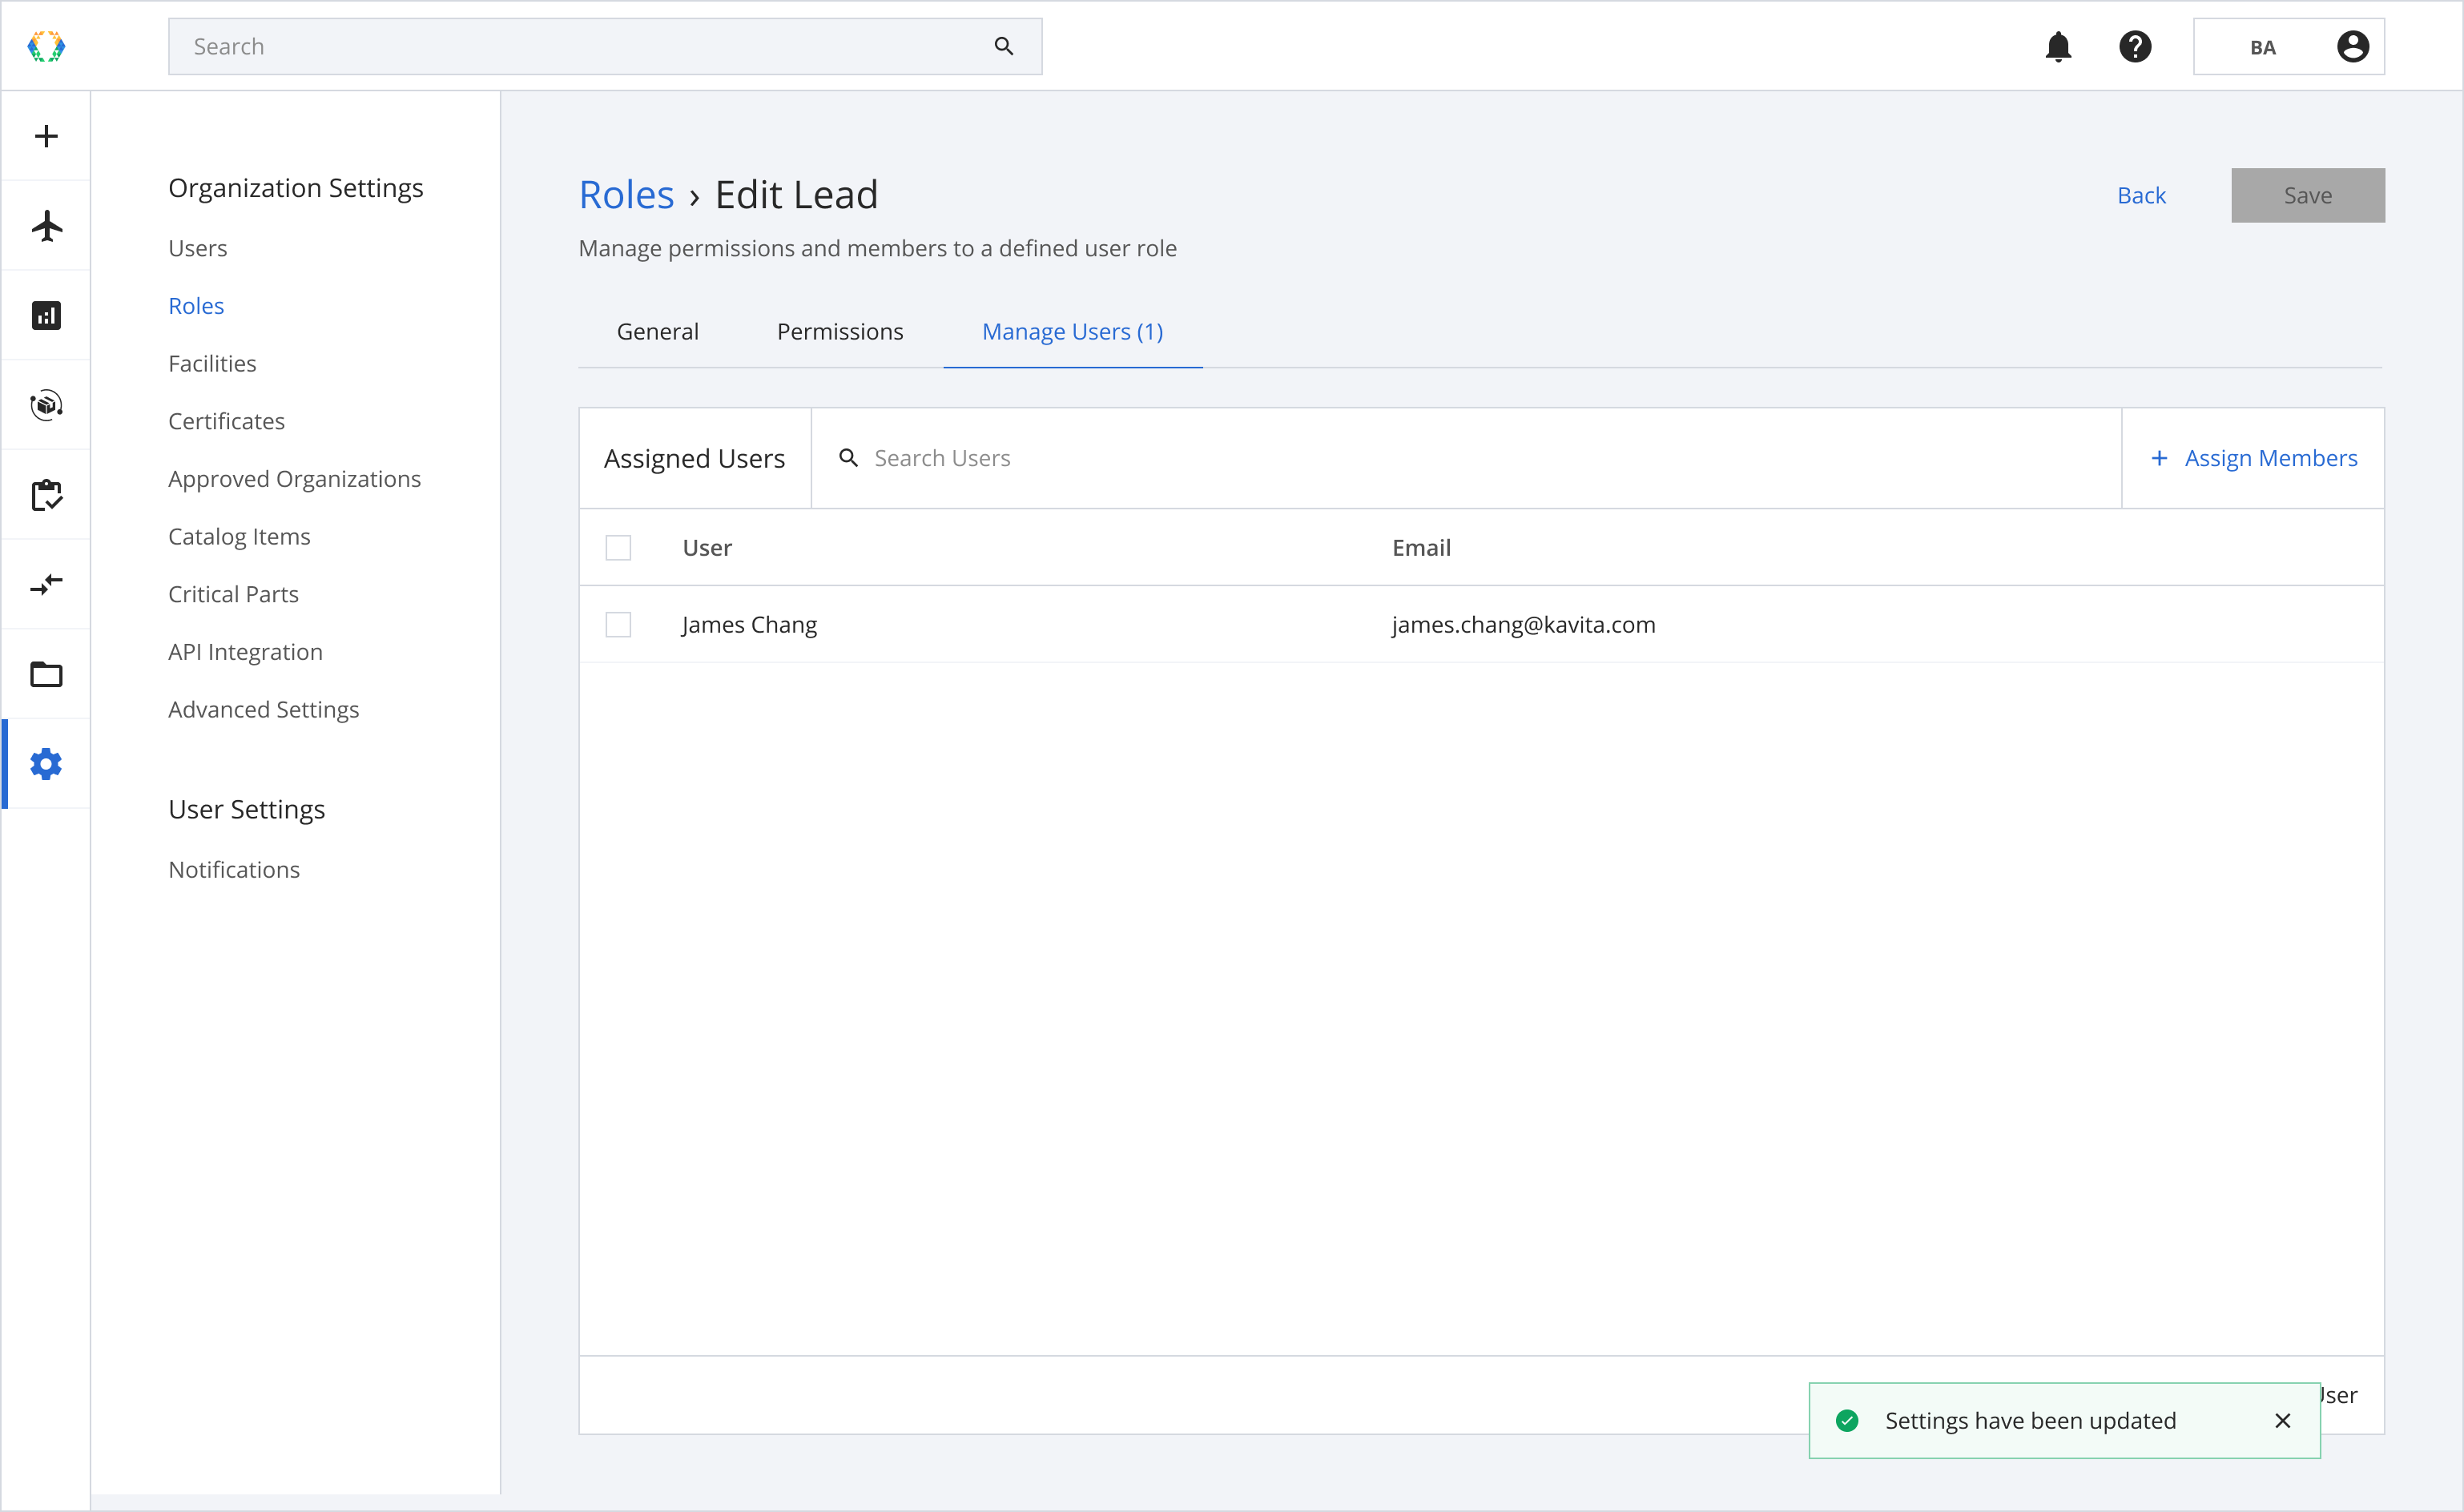Screen dimensions: 2464x1512
Task: Open Users in Organization Settings
Action: (x=197, y=248)
